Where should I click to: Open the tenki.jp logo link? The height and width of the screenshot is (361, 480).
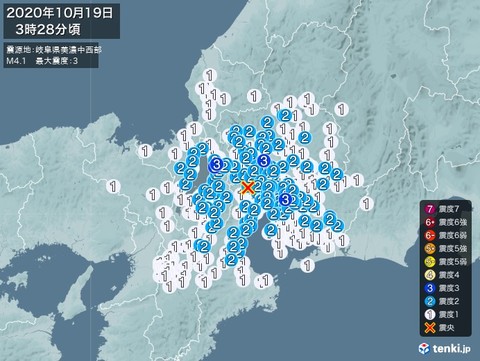click(445, 349)
